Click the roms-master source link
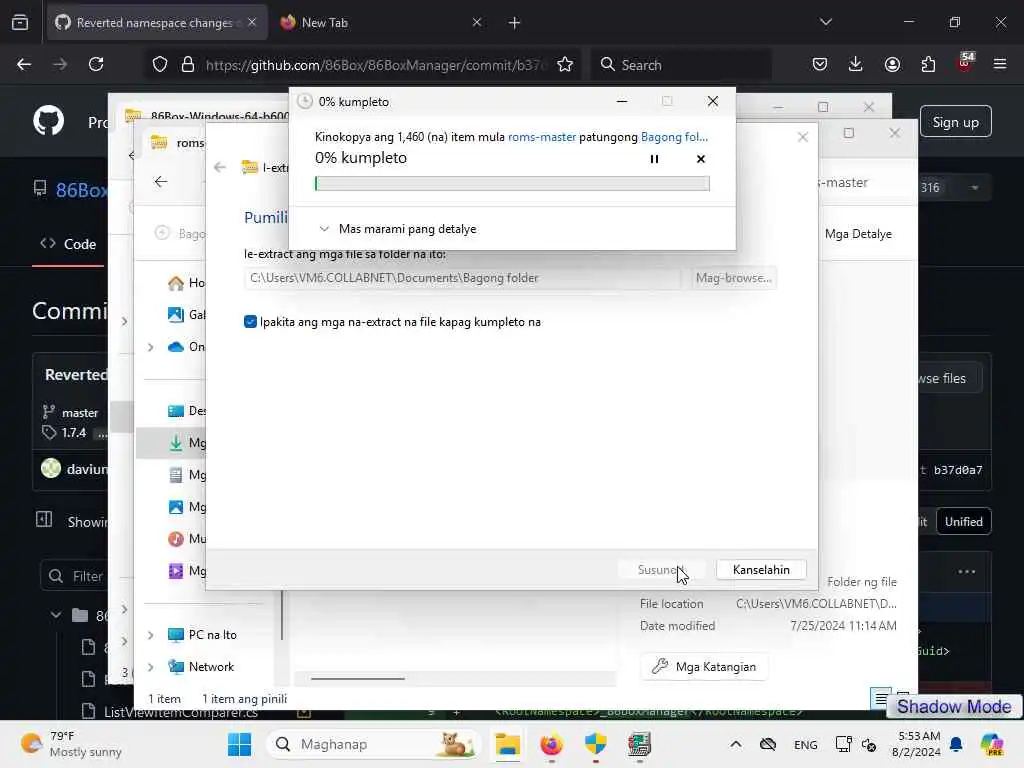The width and height of the screenshot is (1024, 768). coord(541,137)
